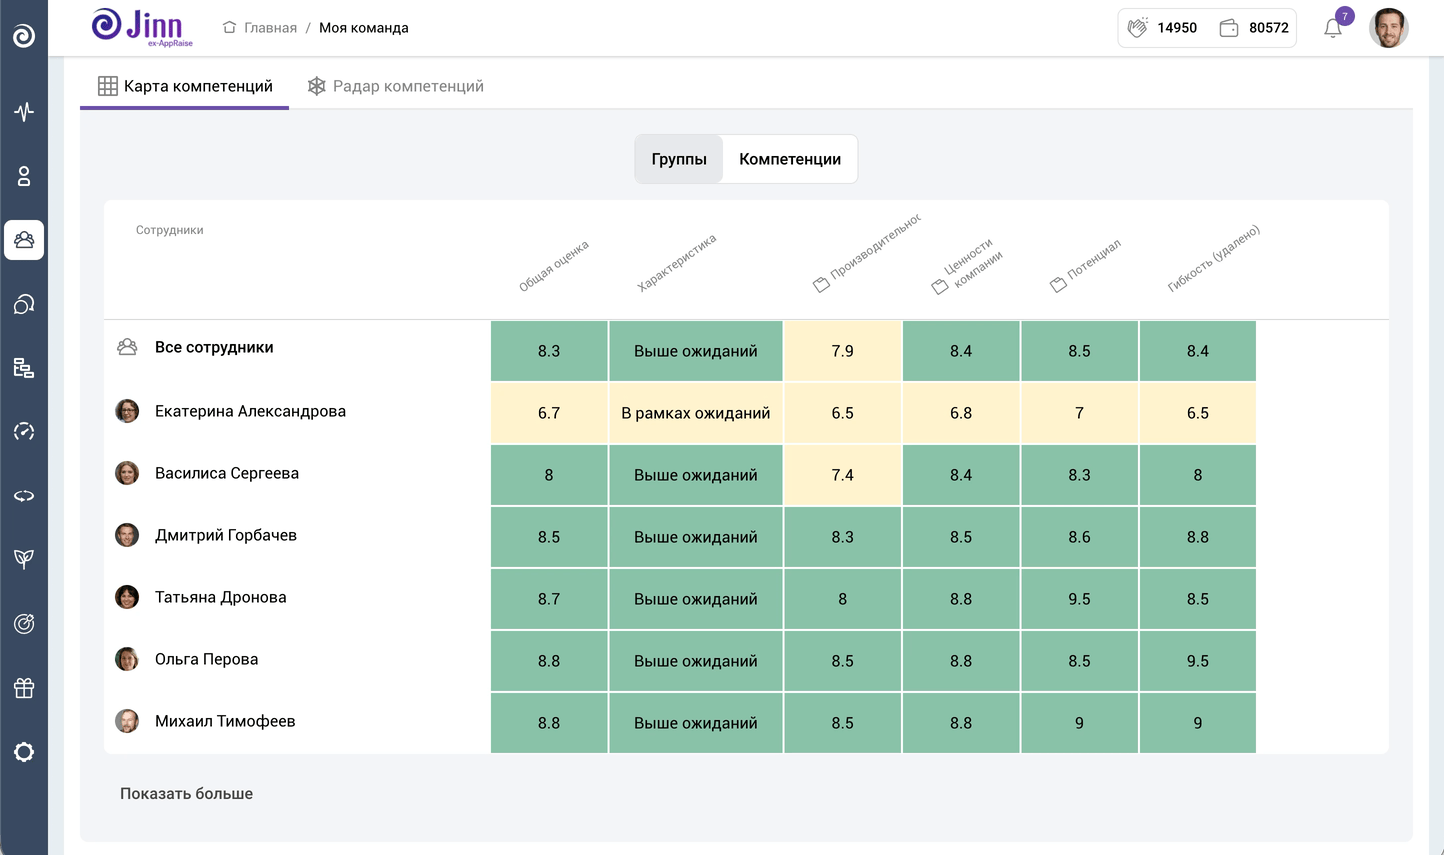Open notifications bell with 7 badge

pos(1333,28)
